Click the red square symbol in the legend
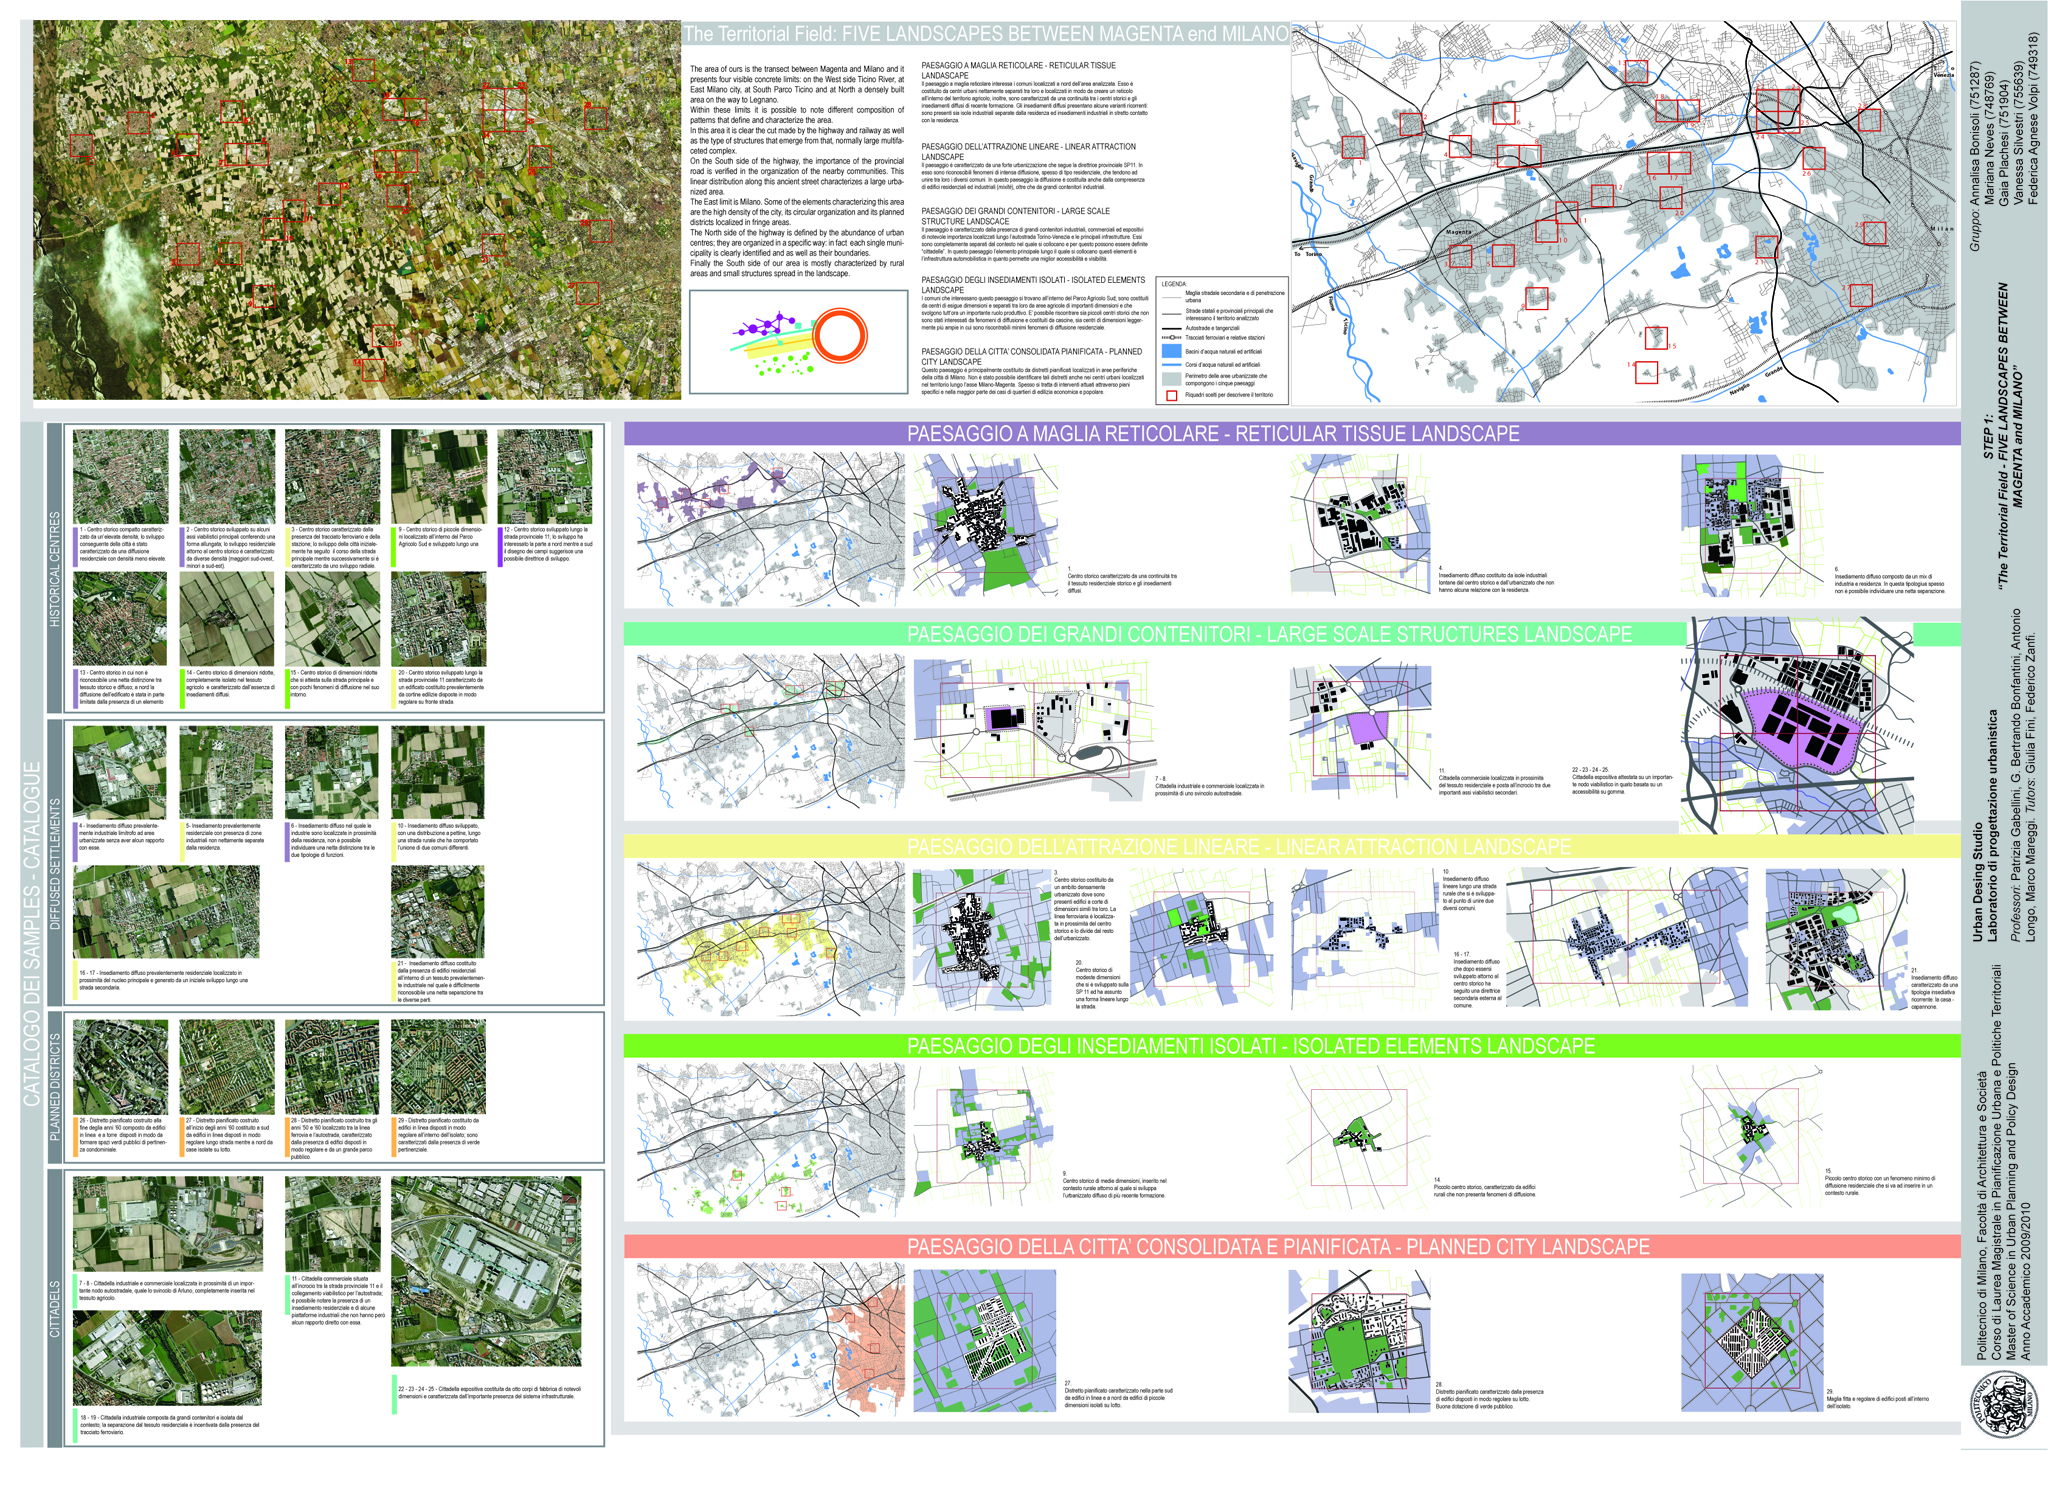This screenshot has height=1504, width=2048. coord(1172,395)
